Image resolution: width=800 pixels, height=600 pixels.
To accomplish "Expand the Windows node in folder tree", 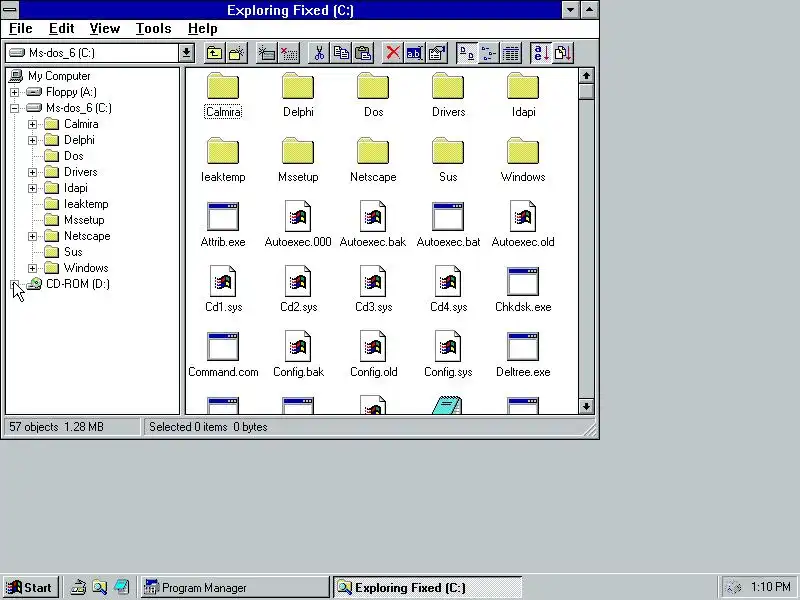I will coord(32,268).
